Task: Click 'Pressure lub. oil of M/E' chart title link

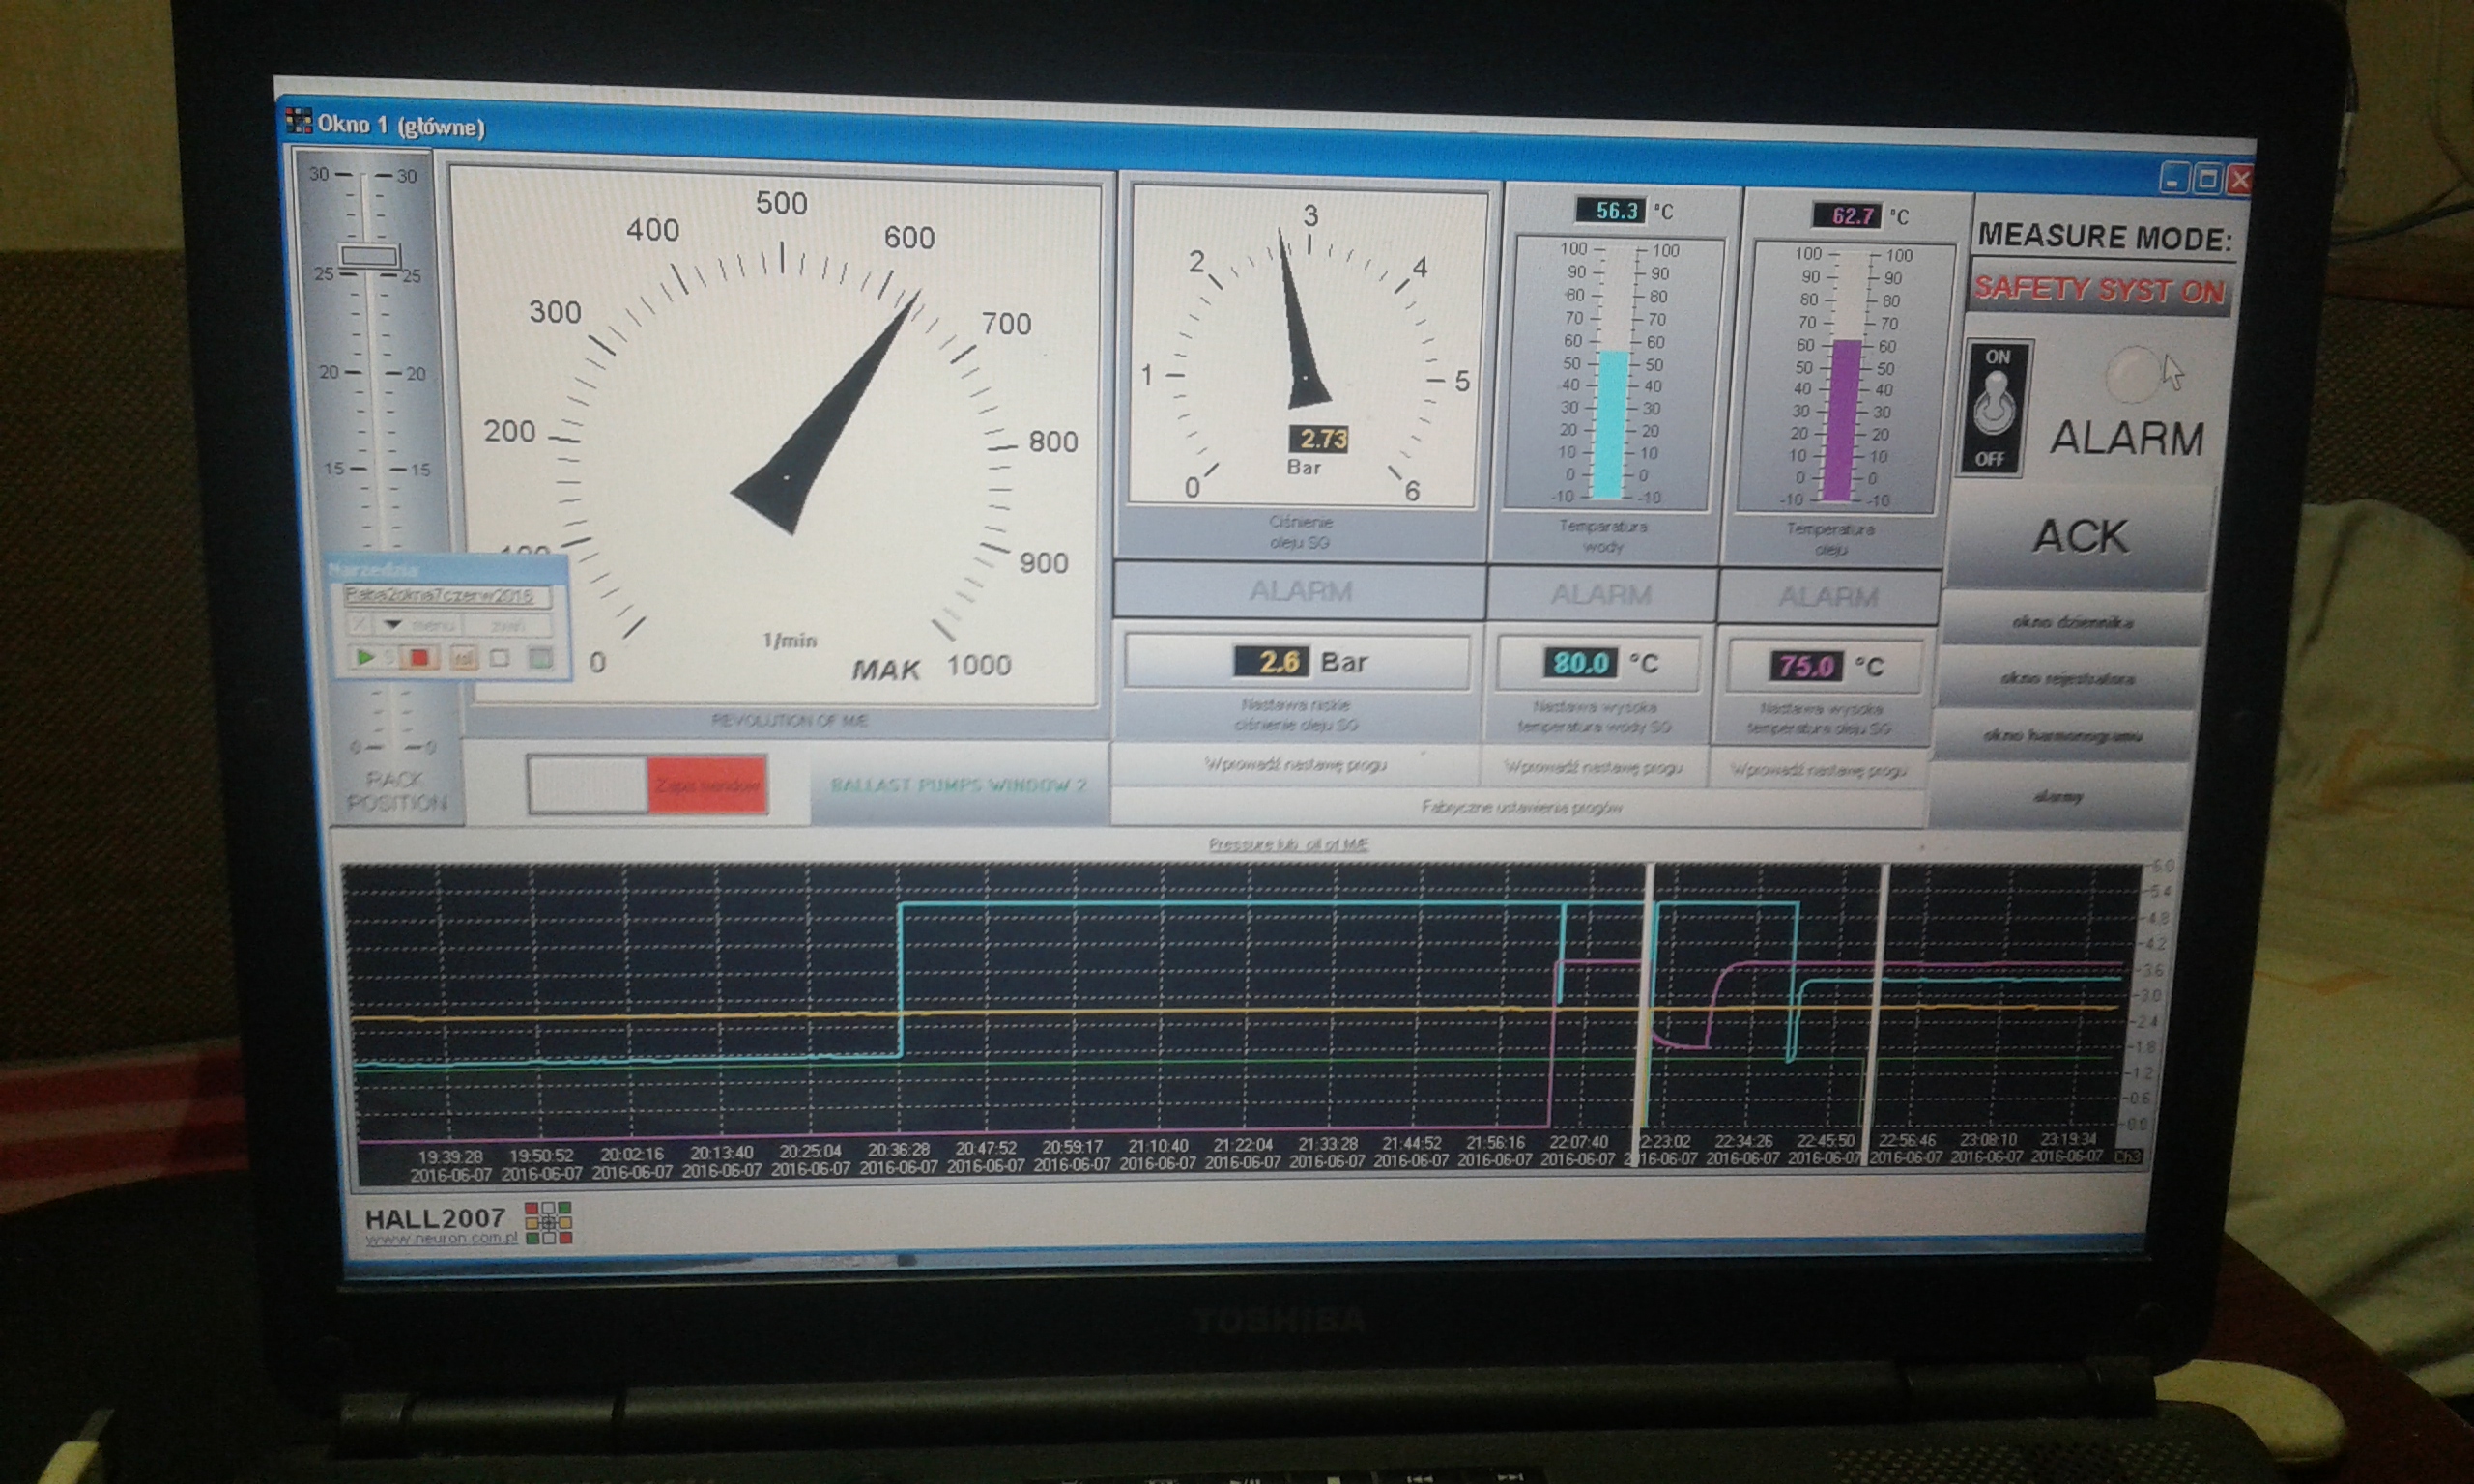Action: [x=1288, y=844]
